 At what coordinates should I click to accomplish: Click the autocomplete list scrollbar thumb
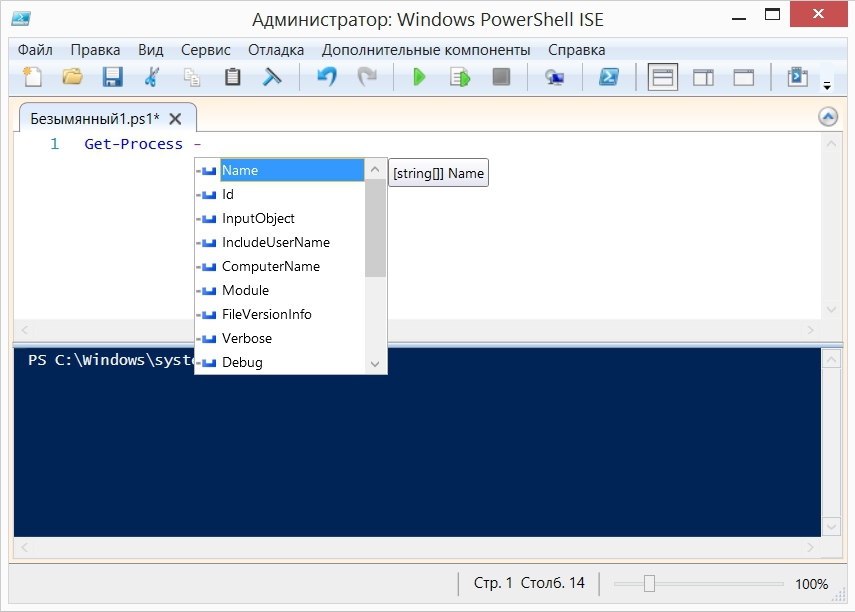[x=375, y=229]
